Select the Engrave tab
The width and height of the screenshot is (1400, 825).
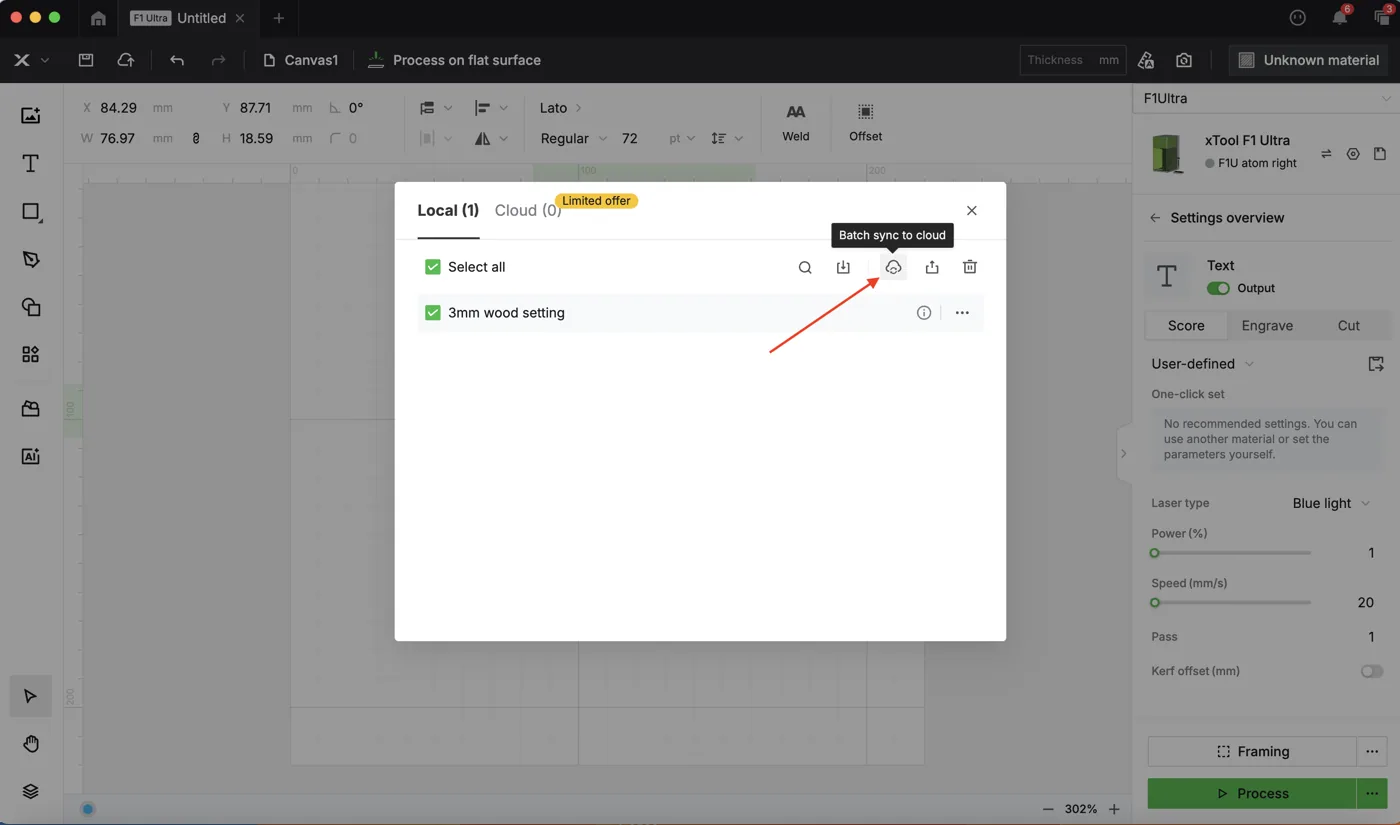point(1267,325)
